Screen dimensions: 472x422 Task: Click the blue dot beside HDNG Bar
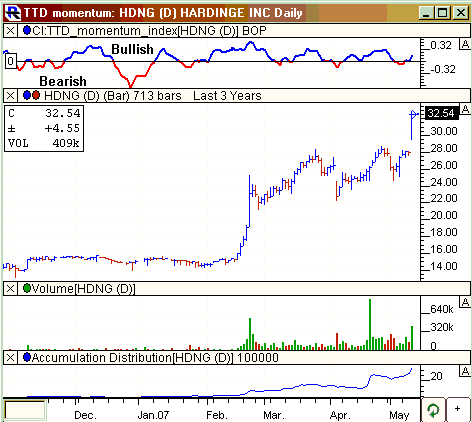27,95
